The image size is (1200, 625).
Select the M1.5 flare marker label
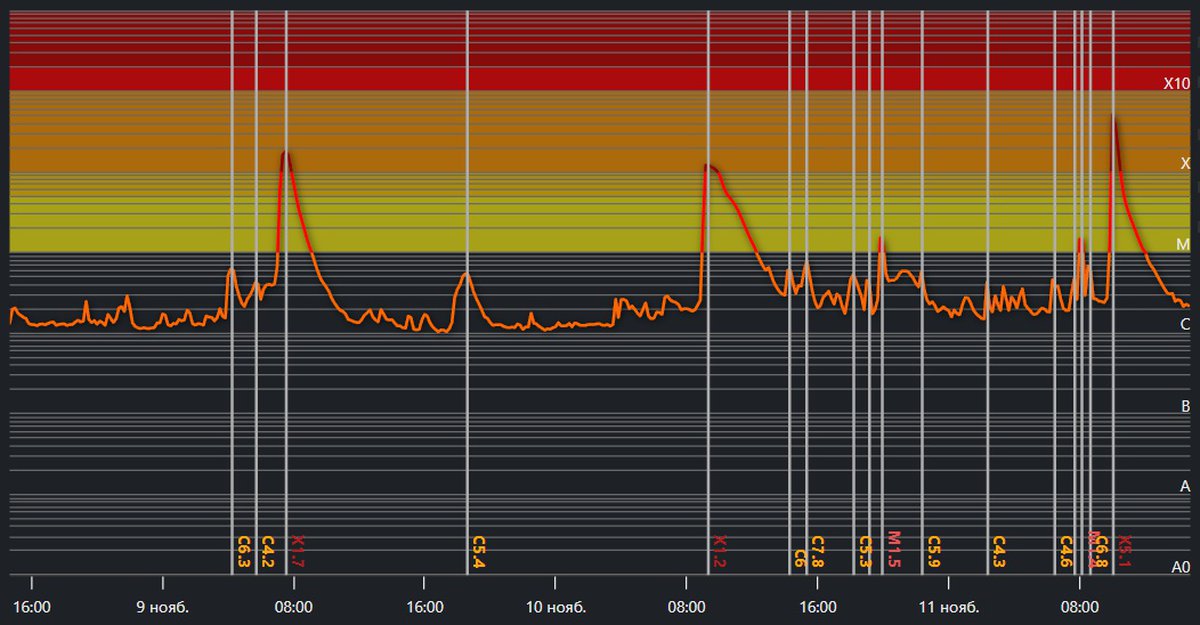(893, 550)
